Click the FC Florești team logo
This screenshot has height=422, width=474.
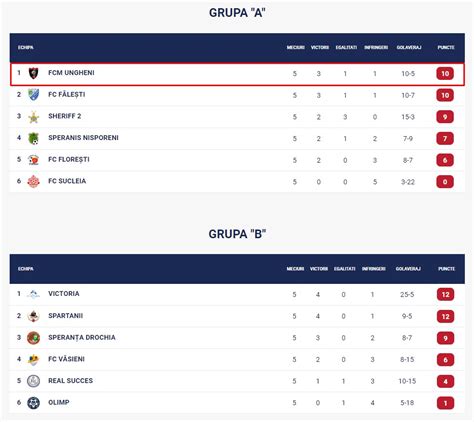pos(33,160)
